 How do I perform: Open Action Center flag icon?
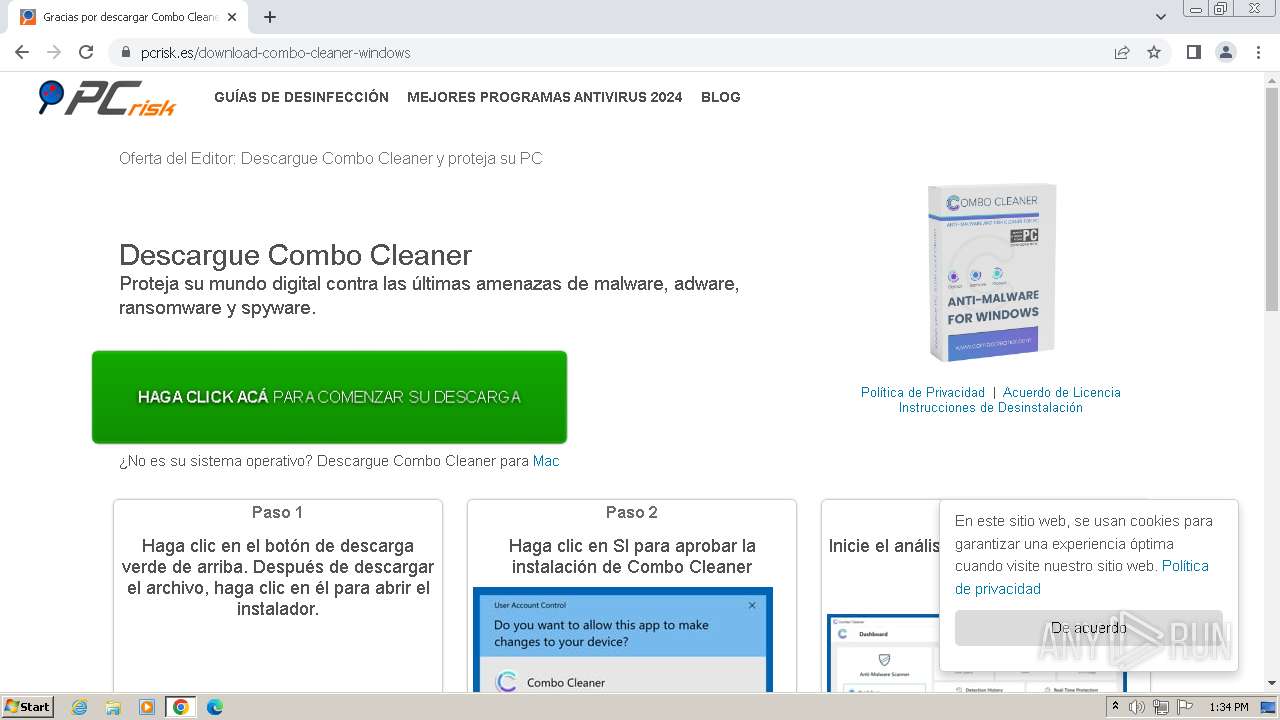1185,707
